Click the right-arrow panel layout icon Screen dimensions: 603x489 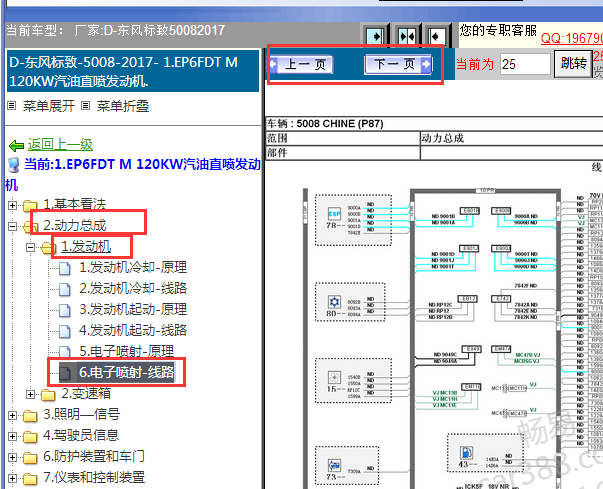tap(375, 37)
